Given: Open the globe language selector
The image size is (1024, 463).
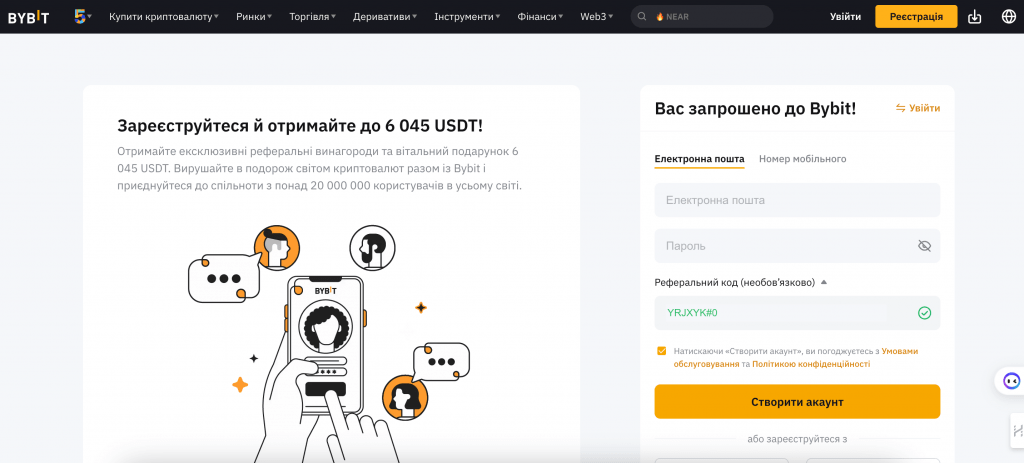Looking at the screenshot, I should pyautogui.click(x=1008, y=17).
